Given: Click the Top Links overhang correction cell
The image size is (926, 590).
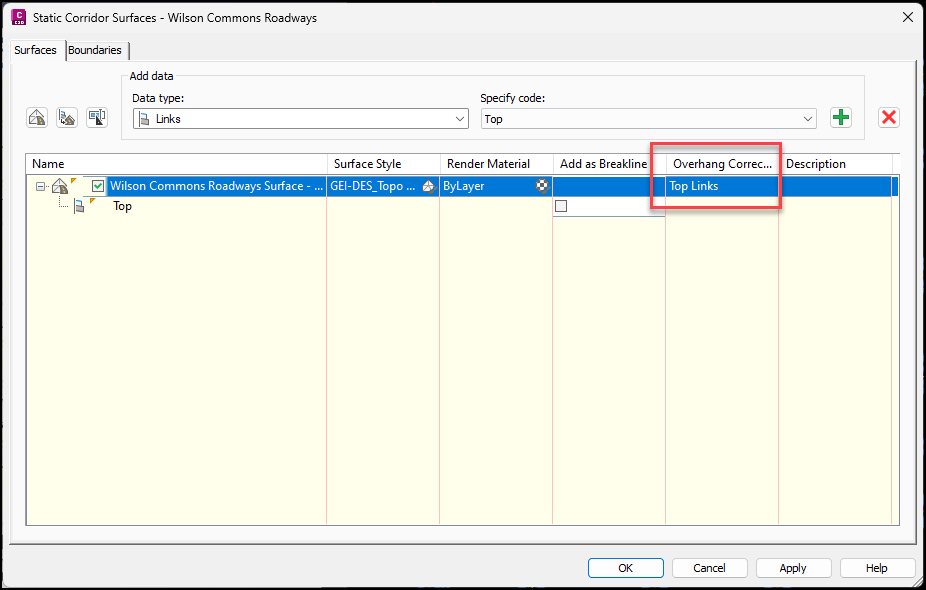Looking at the screenshot, I should [x=720, y=186].
